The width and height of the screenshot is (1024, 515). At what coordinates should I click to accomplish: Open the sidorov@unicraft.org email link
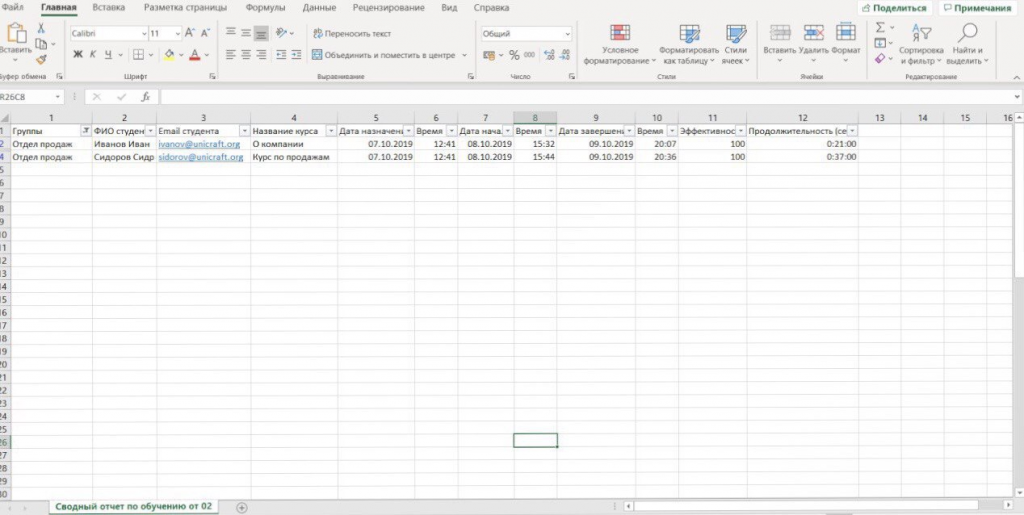pos(201,157)
